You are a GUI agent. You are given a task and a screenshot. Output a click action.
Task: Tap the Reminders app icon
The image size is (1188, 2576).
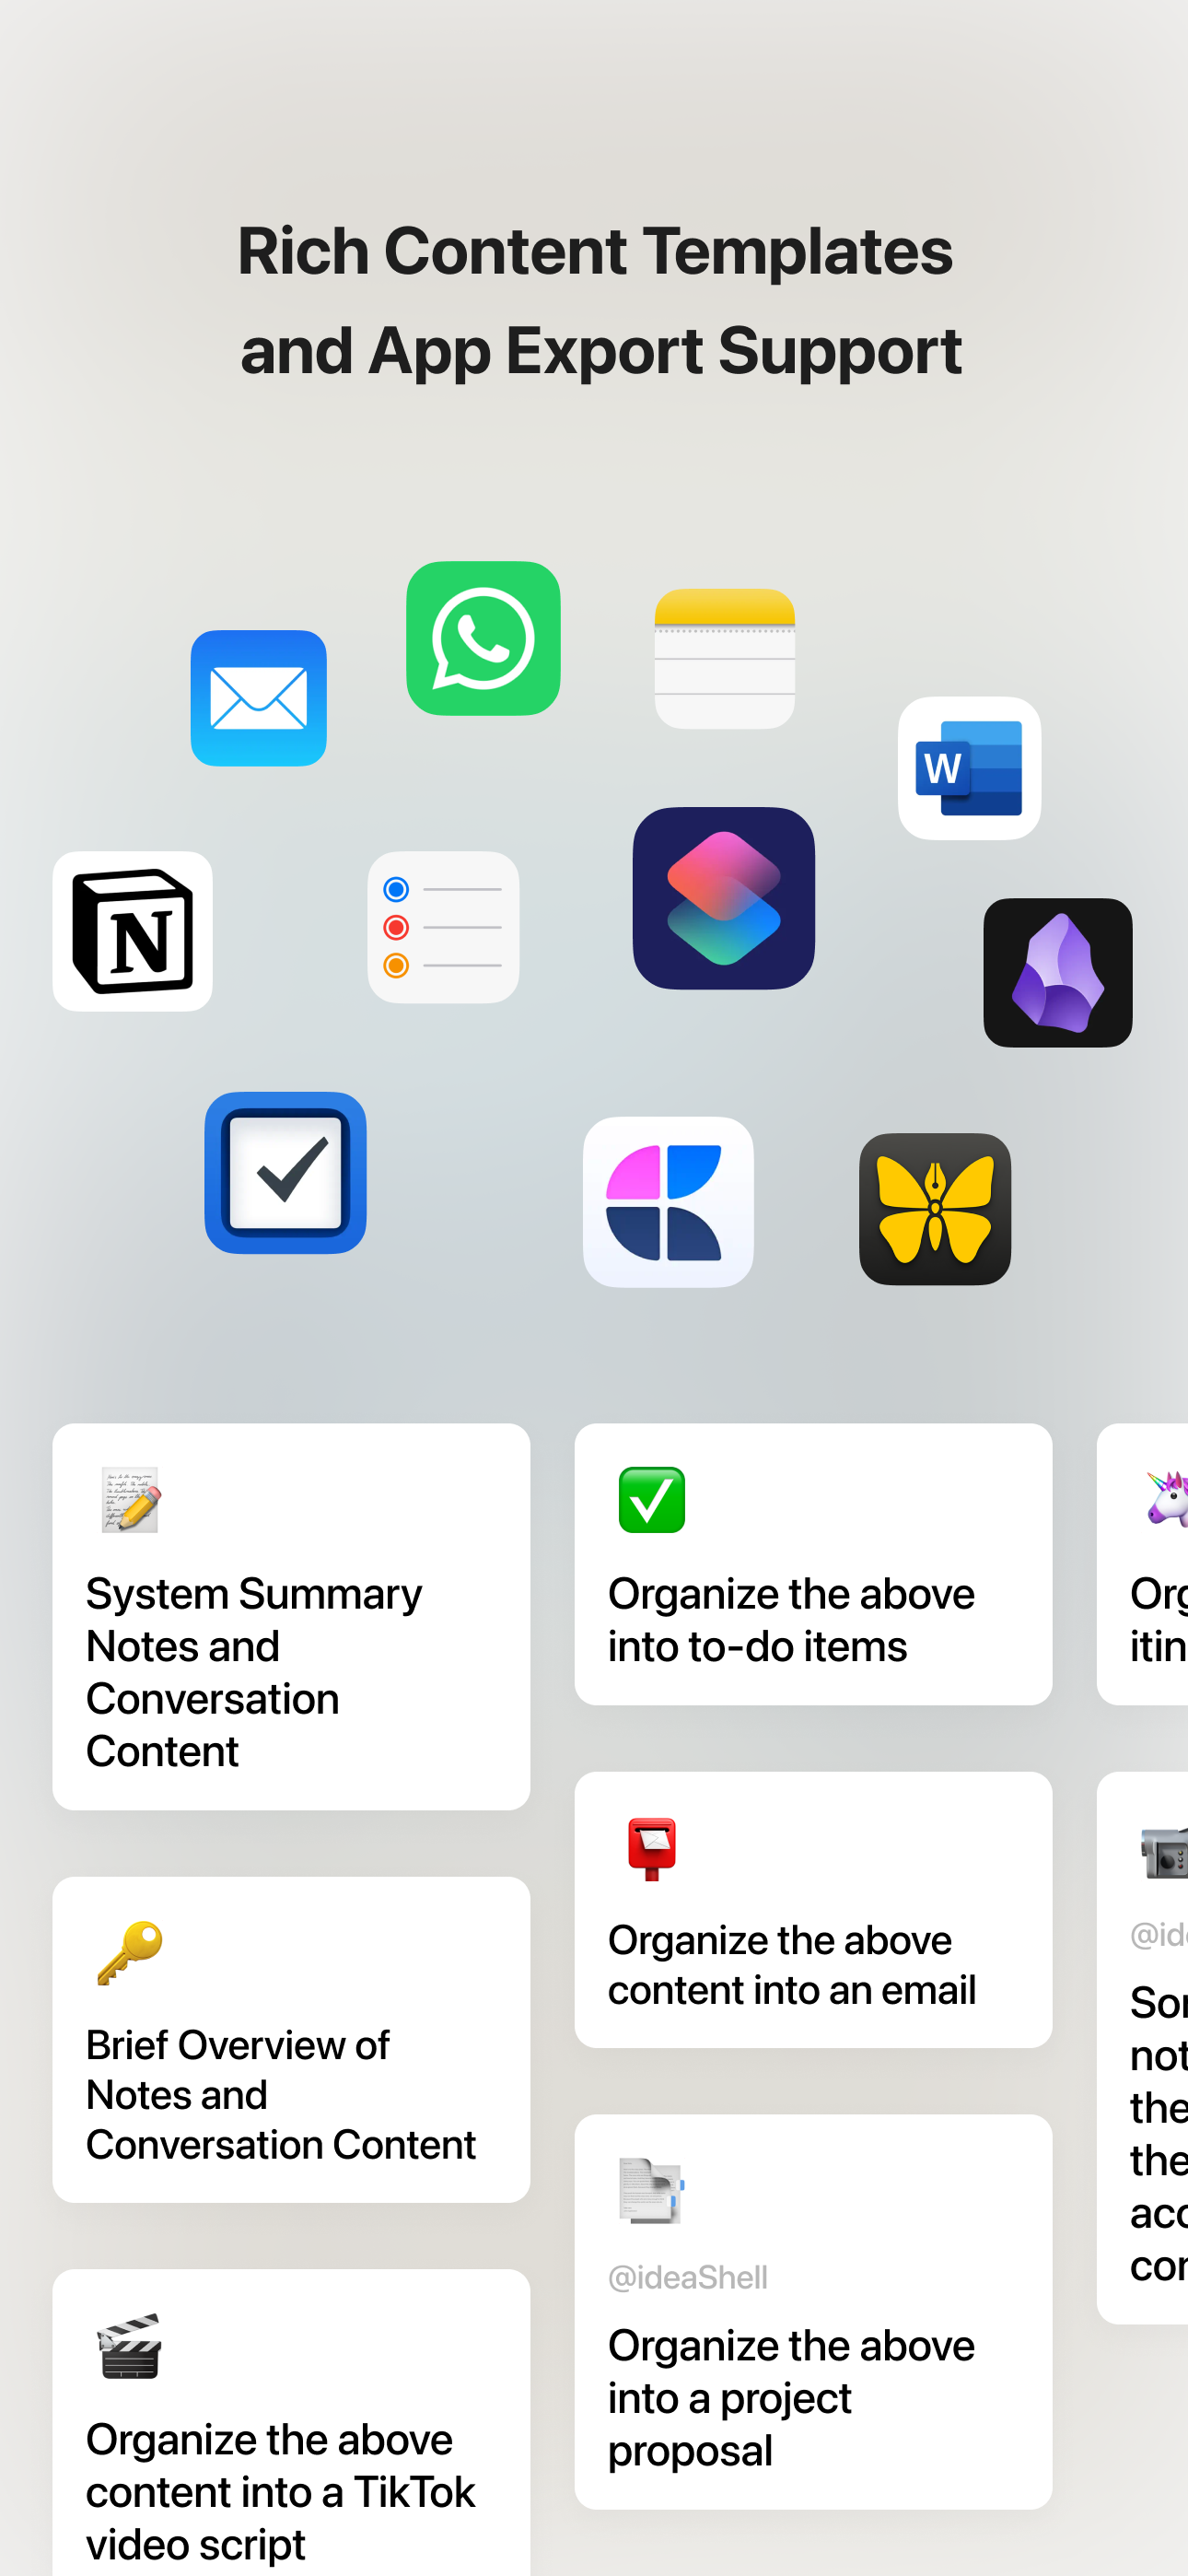tap(443, 927)
